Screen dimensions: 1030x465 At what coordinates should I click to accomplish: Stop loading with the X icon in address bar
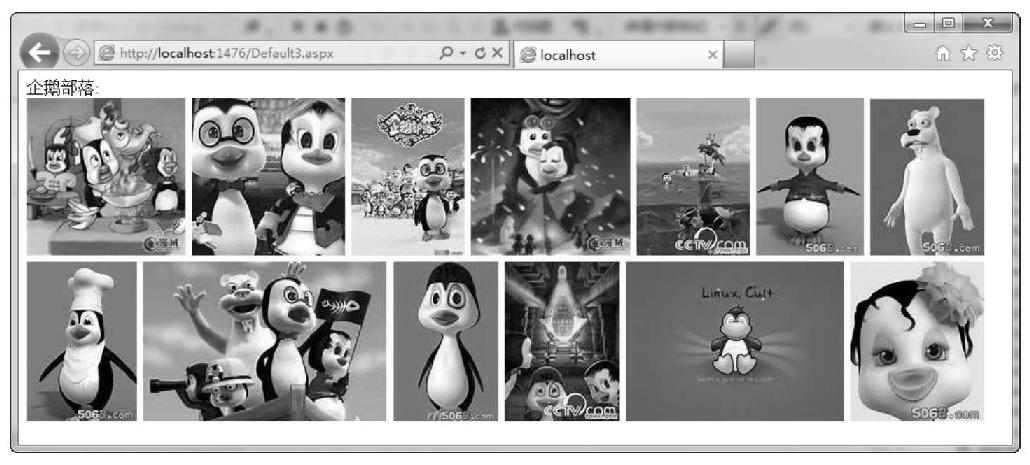pyautogui.click(x=497, y=53)
